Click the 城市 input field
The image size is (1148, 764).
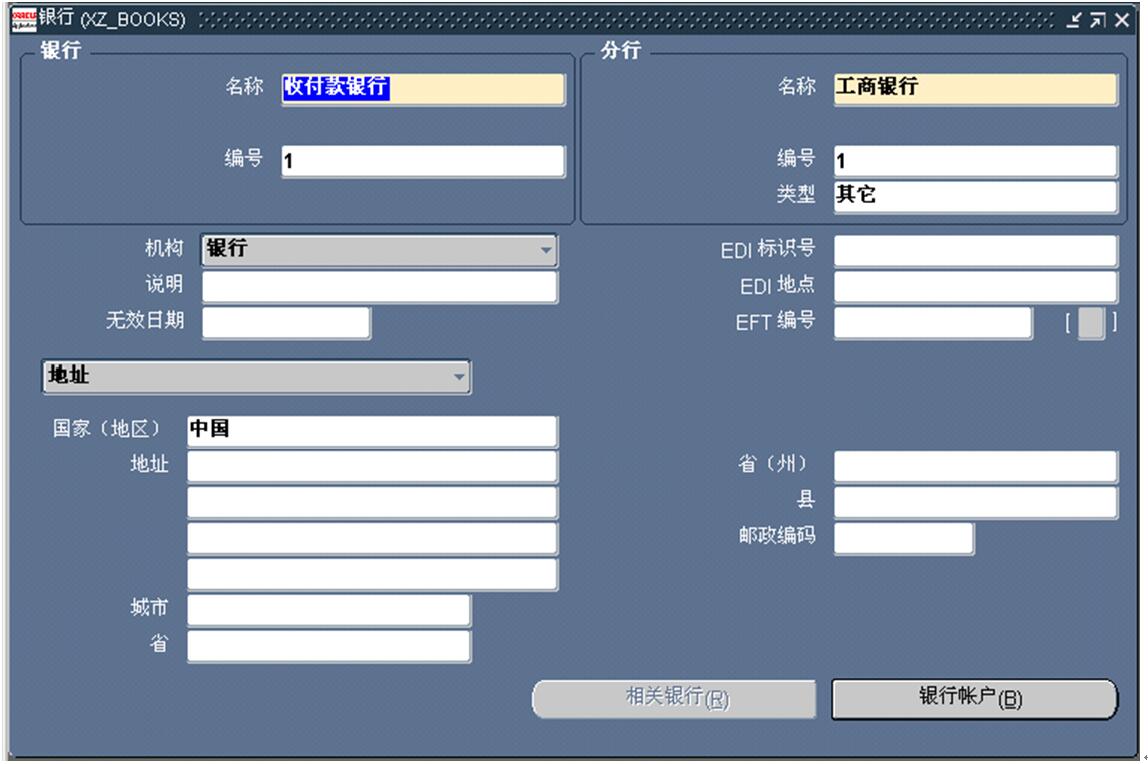pos(328,610)
